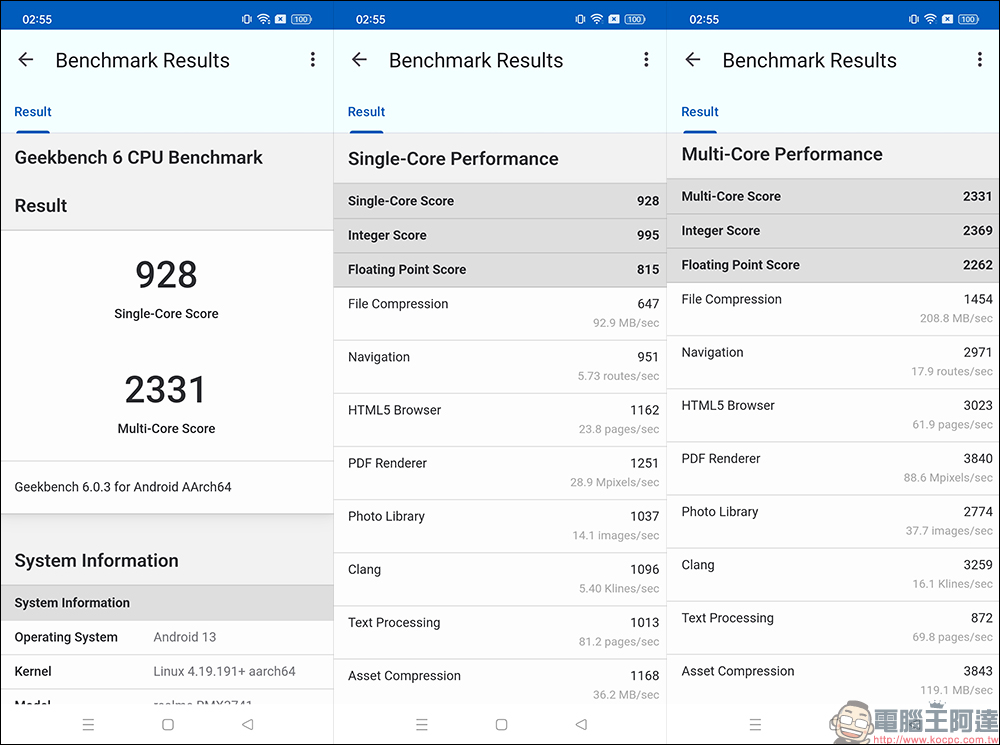Tap back arrow in left Geekbench screen
1000x745 pixels.
[26, 60]
